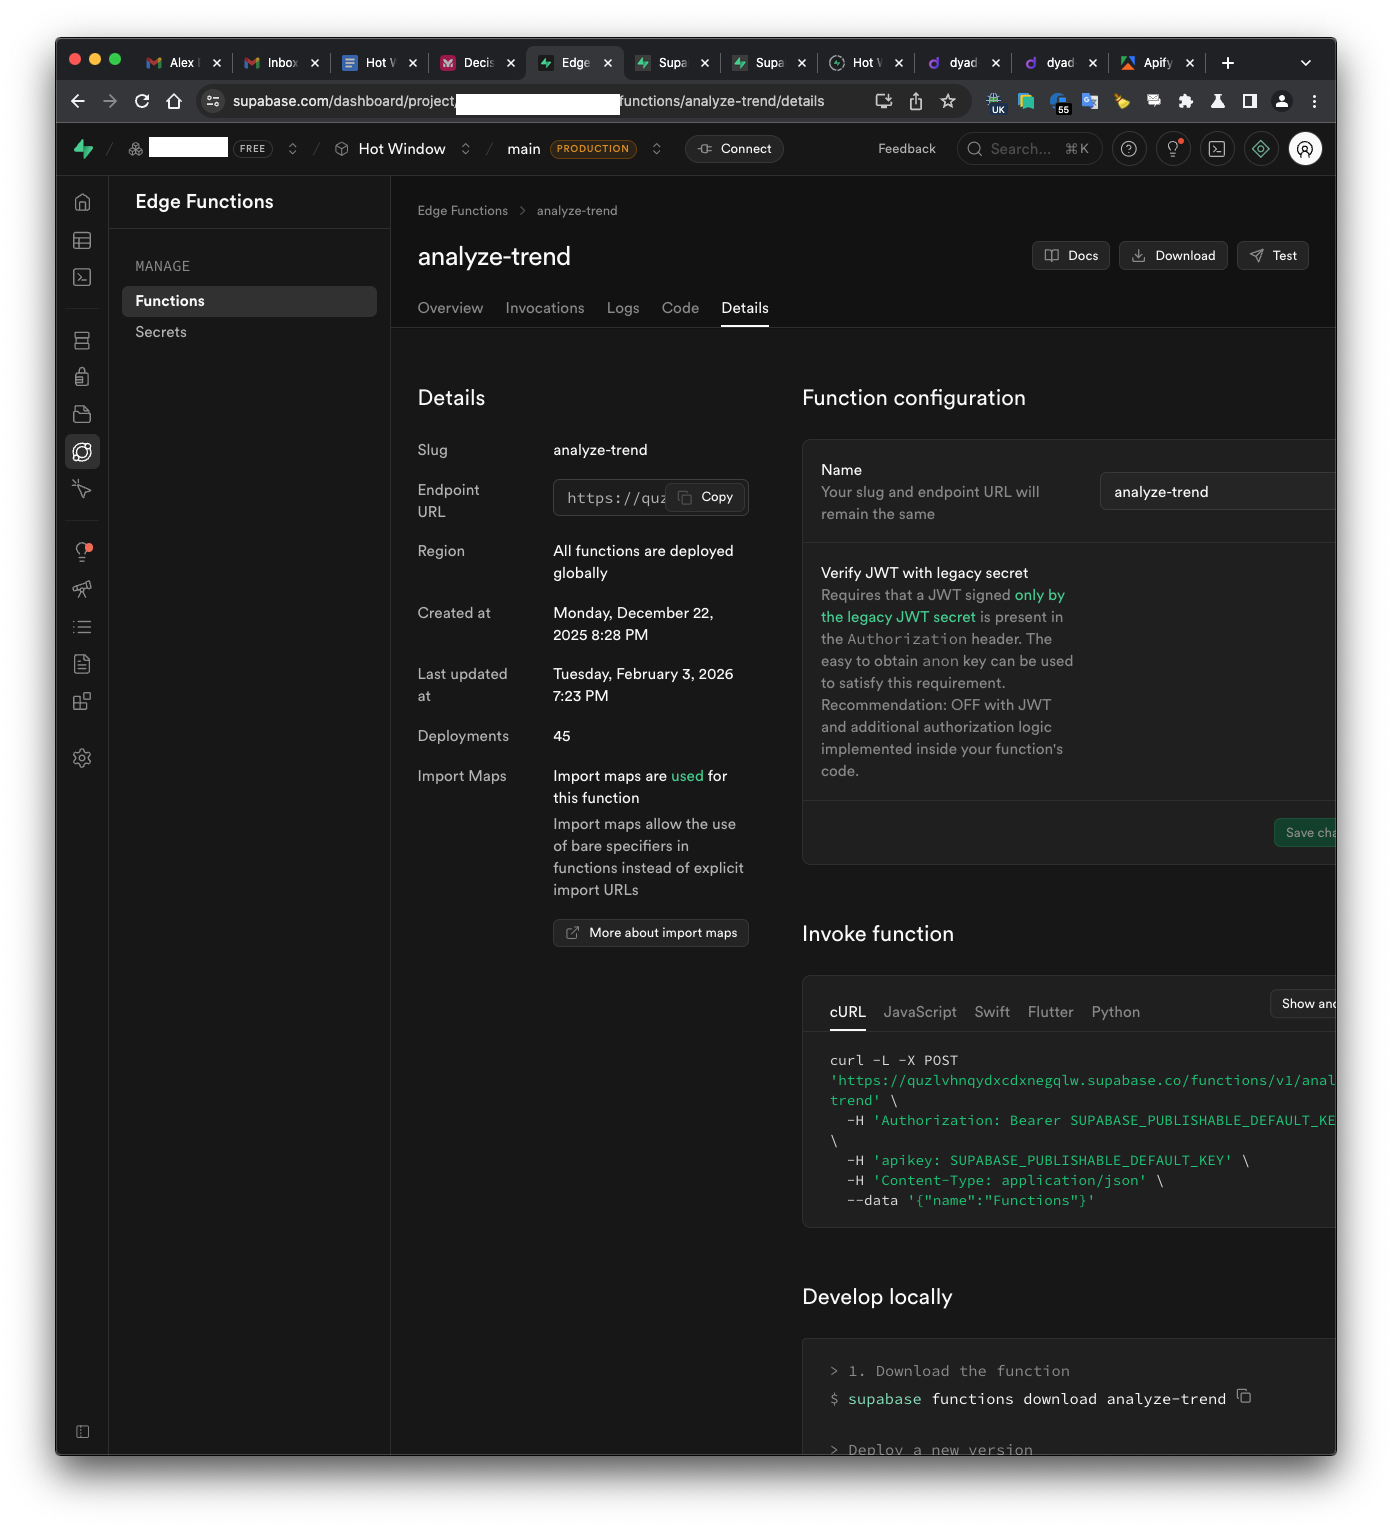The height and width of the screenshot is (1529, 1392).
Task: Open 'More about import maps' link
Action: pyautogui.click(x=651, y=933)
